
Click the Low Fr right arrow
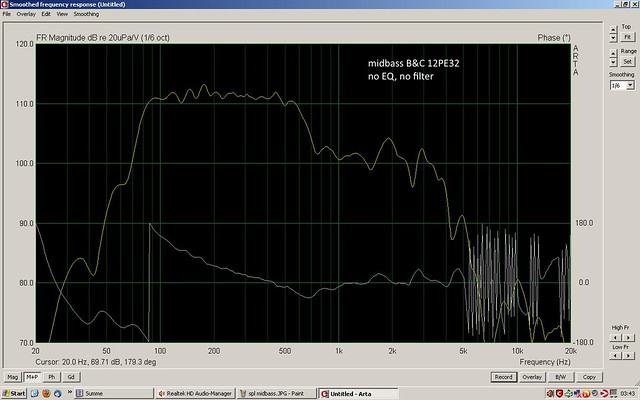[630, 356]
